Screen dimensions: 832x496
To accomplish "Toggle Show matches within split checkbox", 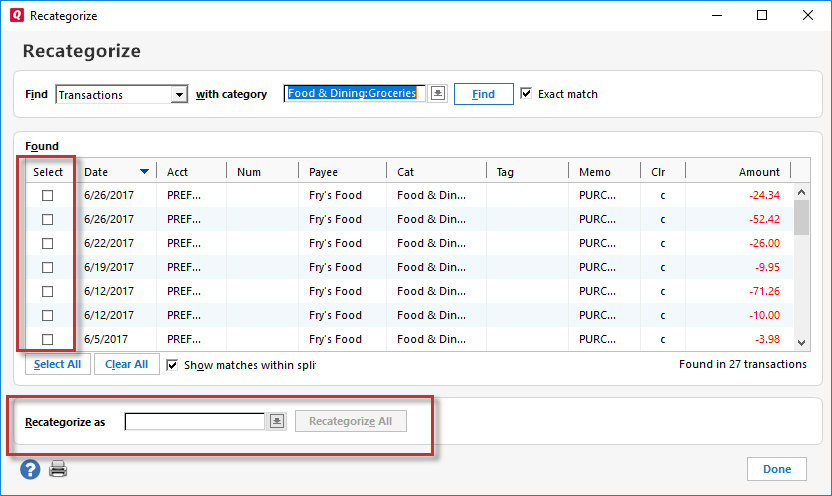I will coord(172,365).
